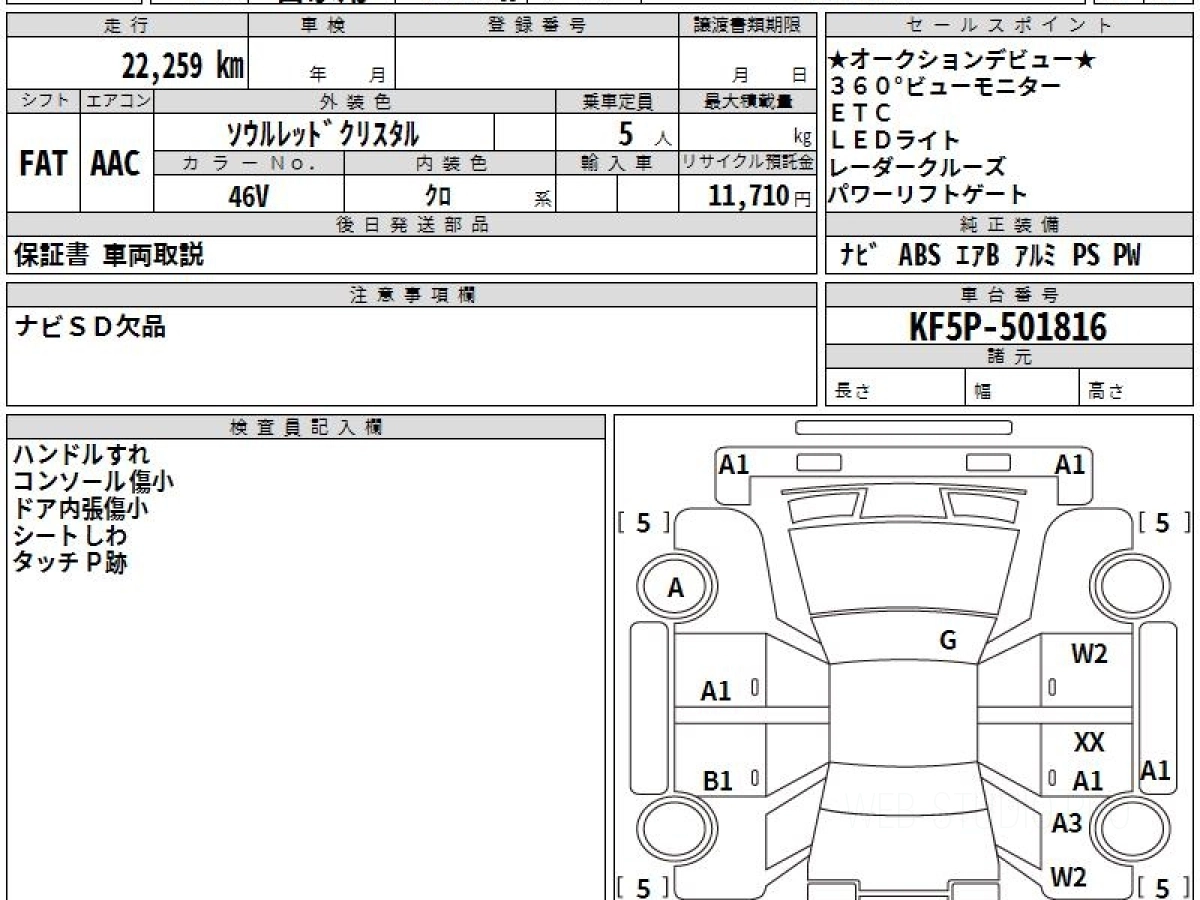Select the 登録番号 header
This screenshot has height=900, width=1200.
tap(537, 26)
